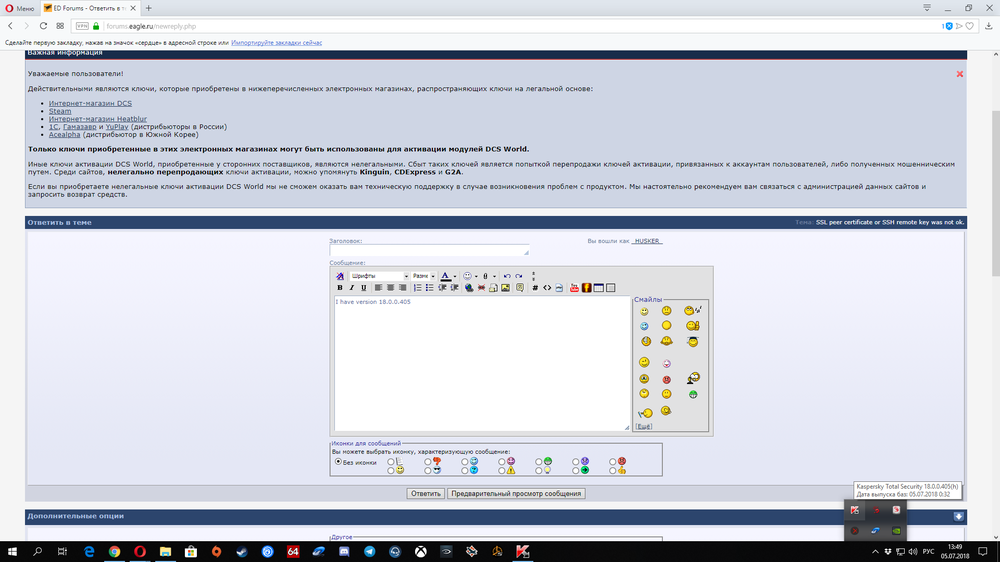Viewport: 1000px width, 562px height.
Task: Select the green arrow message icon radio
Action: 575,471
